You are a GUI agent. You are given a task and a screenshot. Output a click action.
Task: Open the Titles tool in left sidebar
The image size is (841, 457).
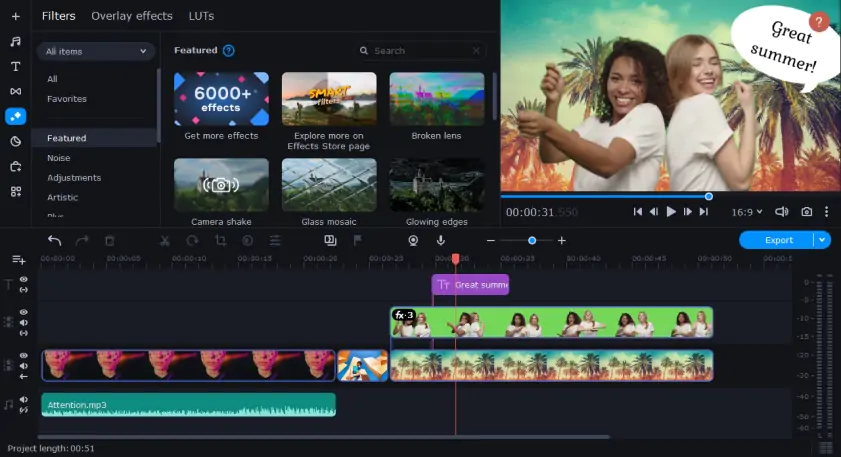coord(15,66)
